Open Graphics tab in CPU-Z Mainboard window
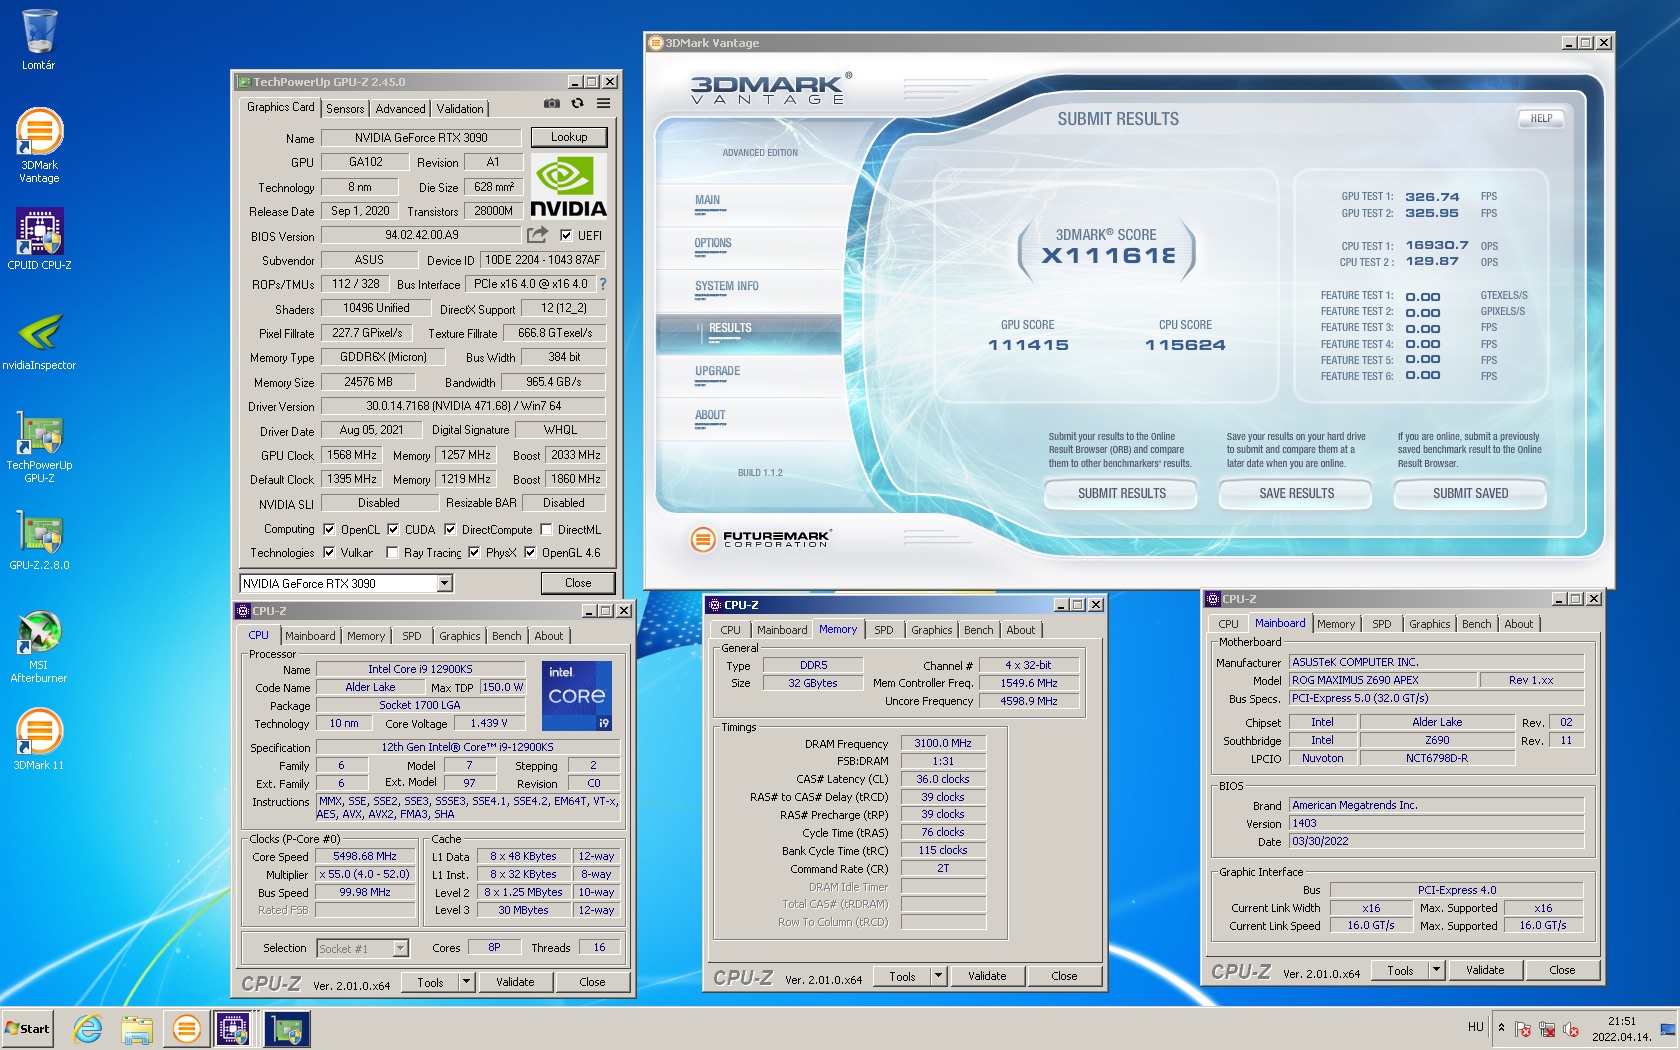The width and height of the screenshot is (1680, 1050). (x=1429, y=624)
